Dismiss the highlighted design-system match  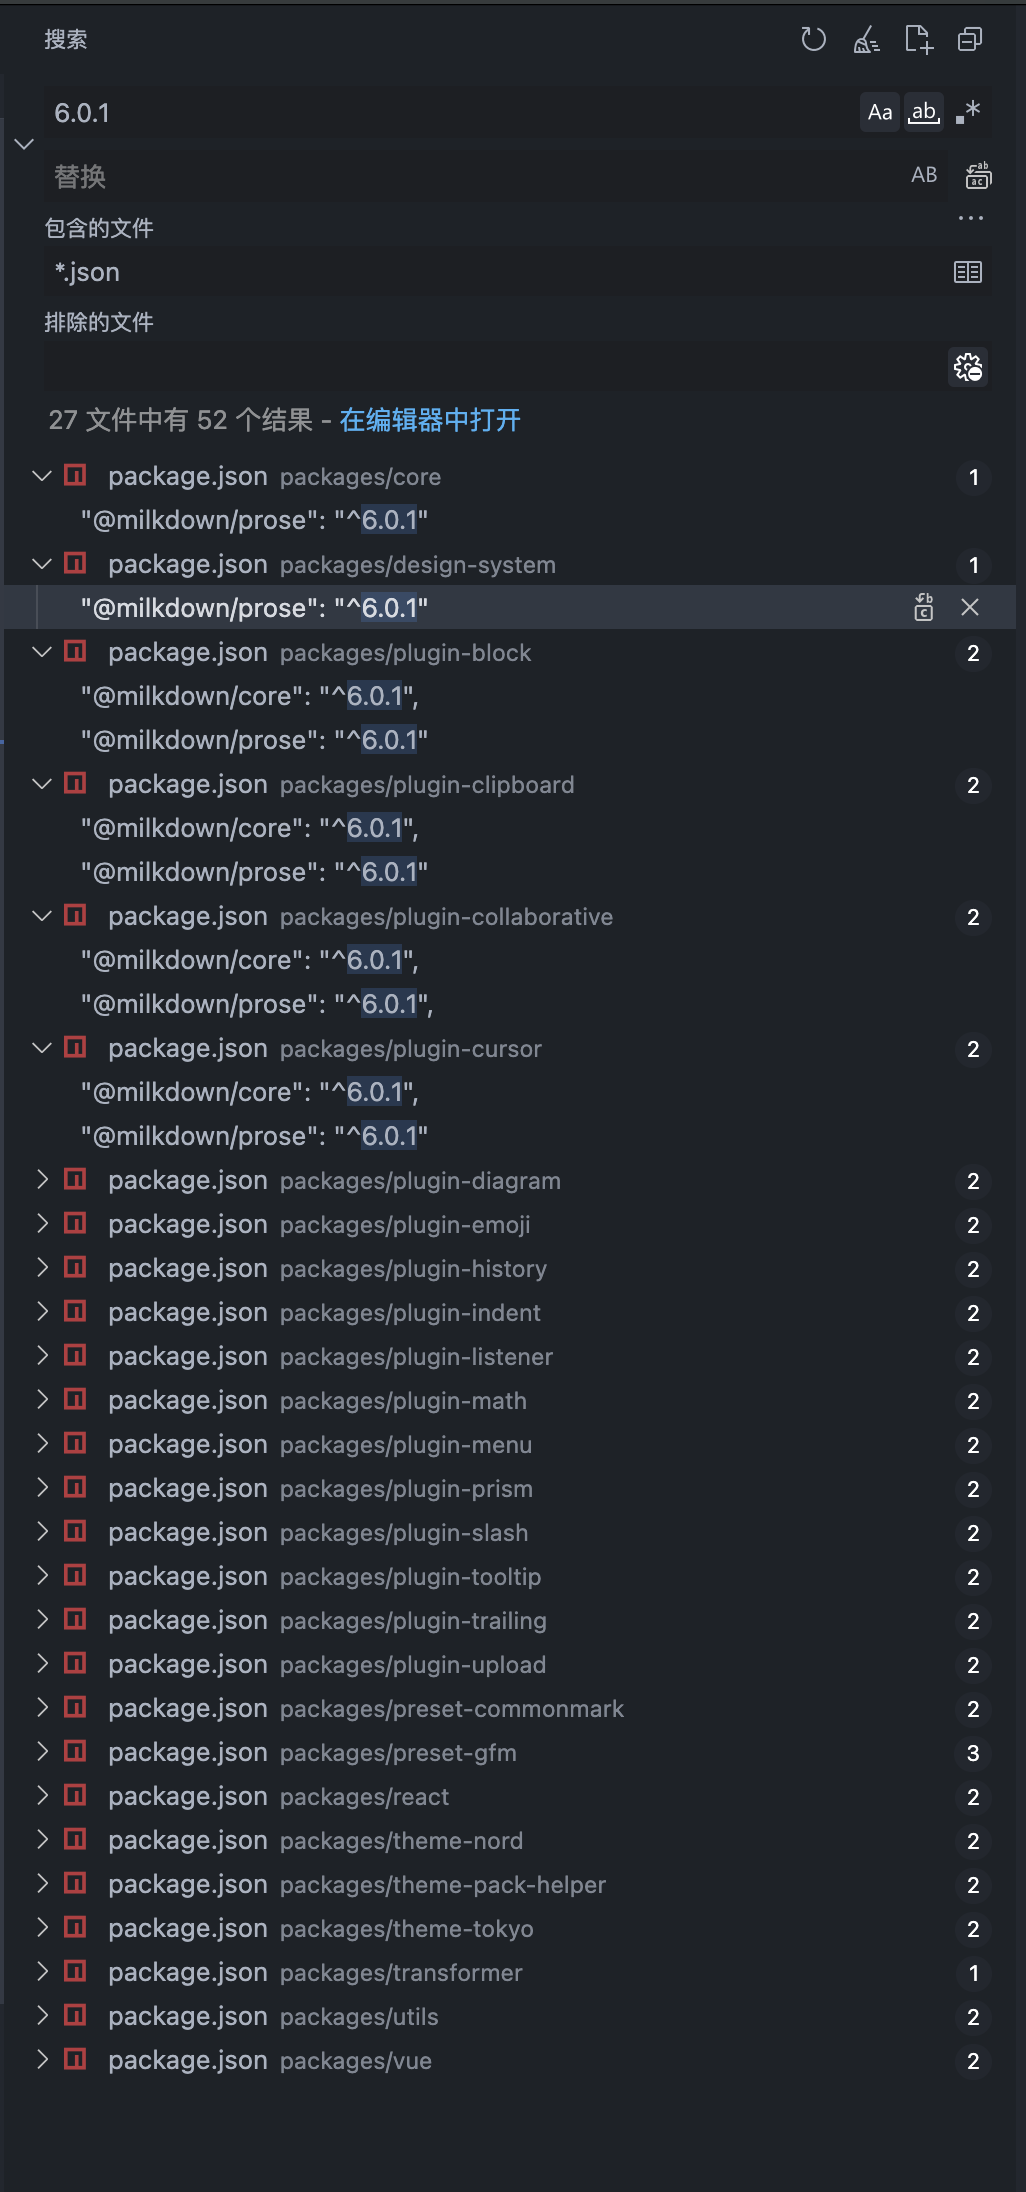point(970,607)
